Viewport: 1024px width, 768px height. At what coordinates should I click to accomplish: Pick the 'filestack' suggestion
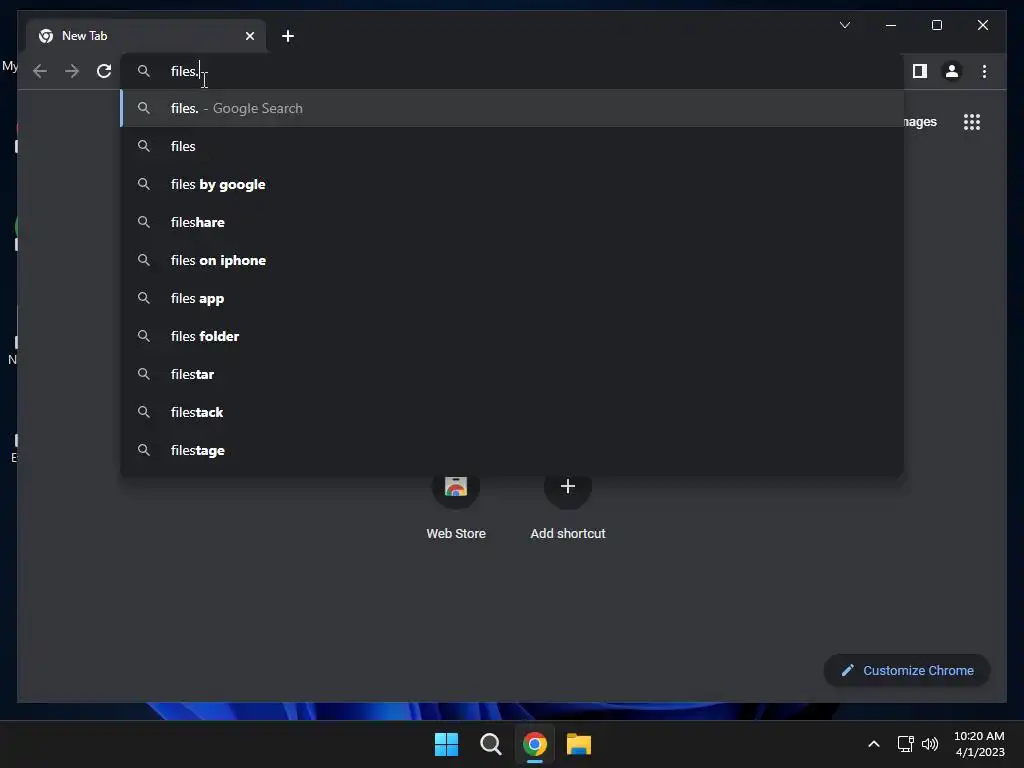[x=512, y=411]
